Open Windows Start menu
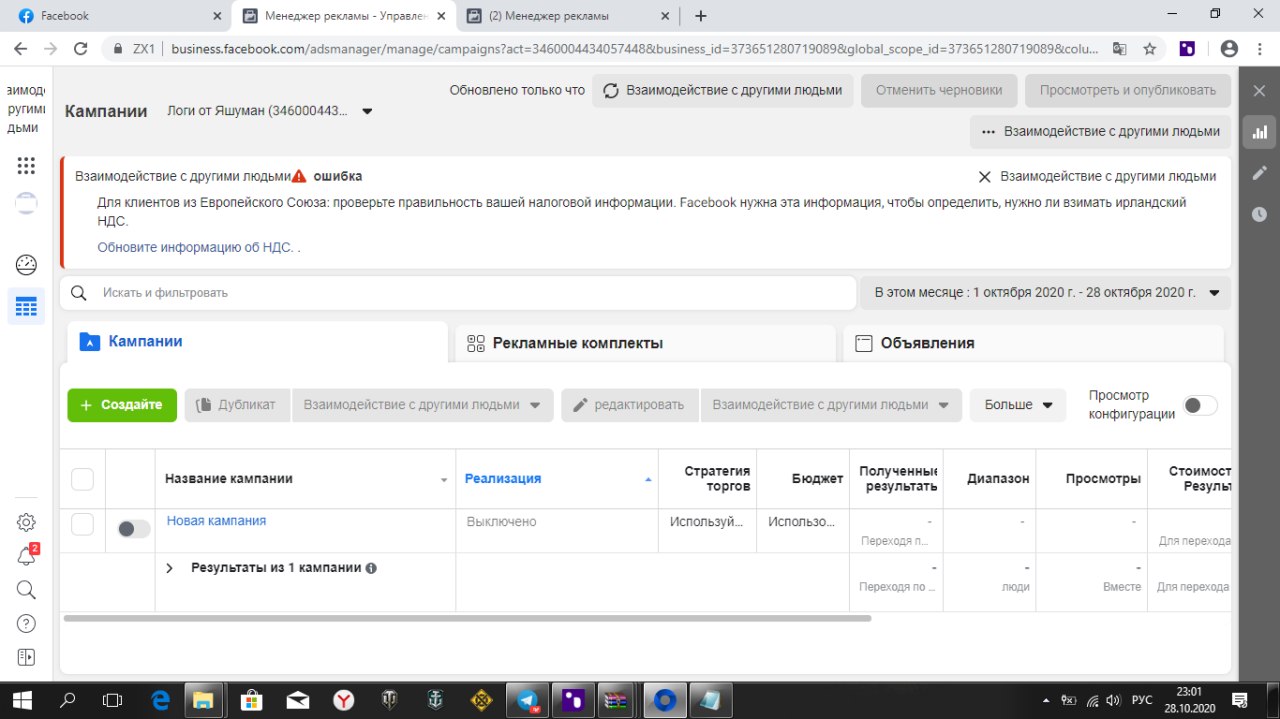This screenshot has width=1280, height=719. point(22,700)
